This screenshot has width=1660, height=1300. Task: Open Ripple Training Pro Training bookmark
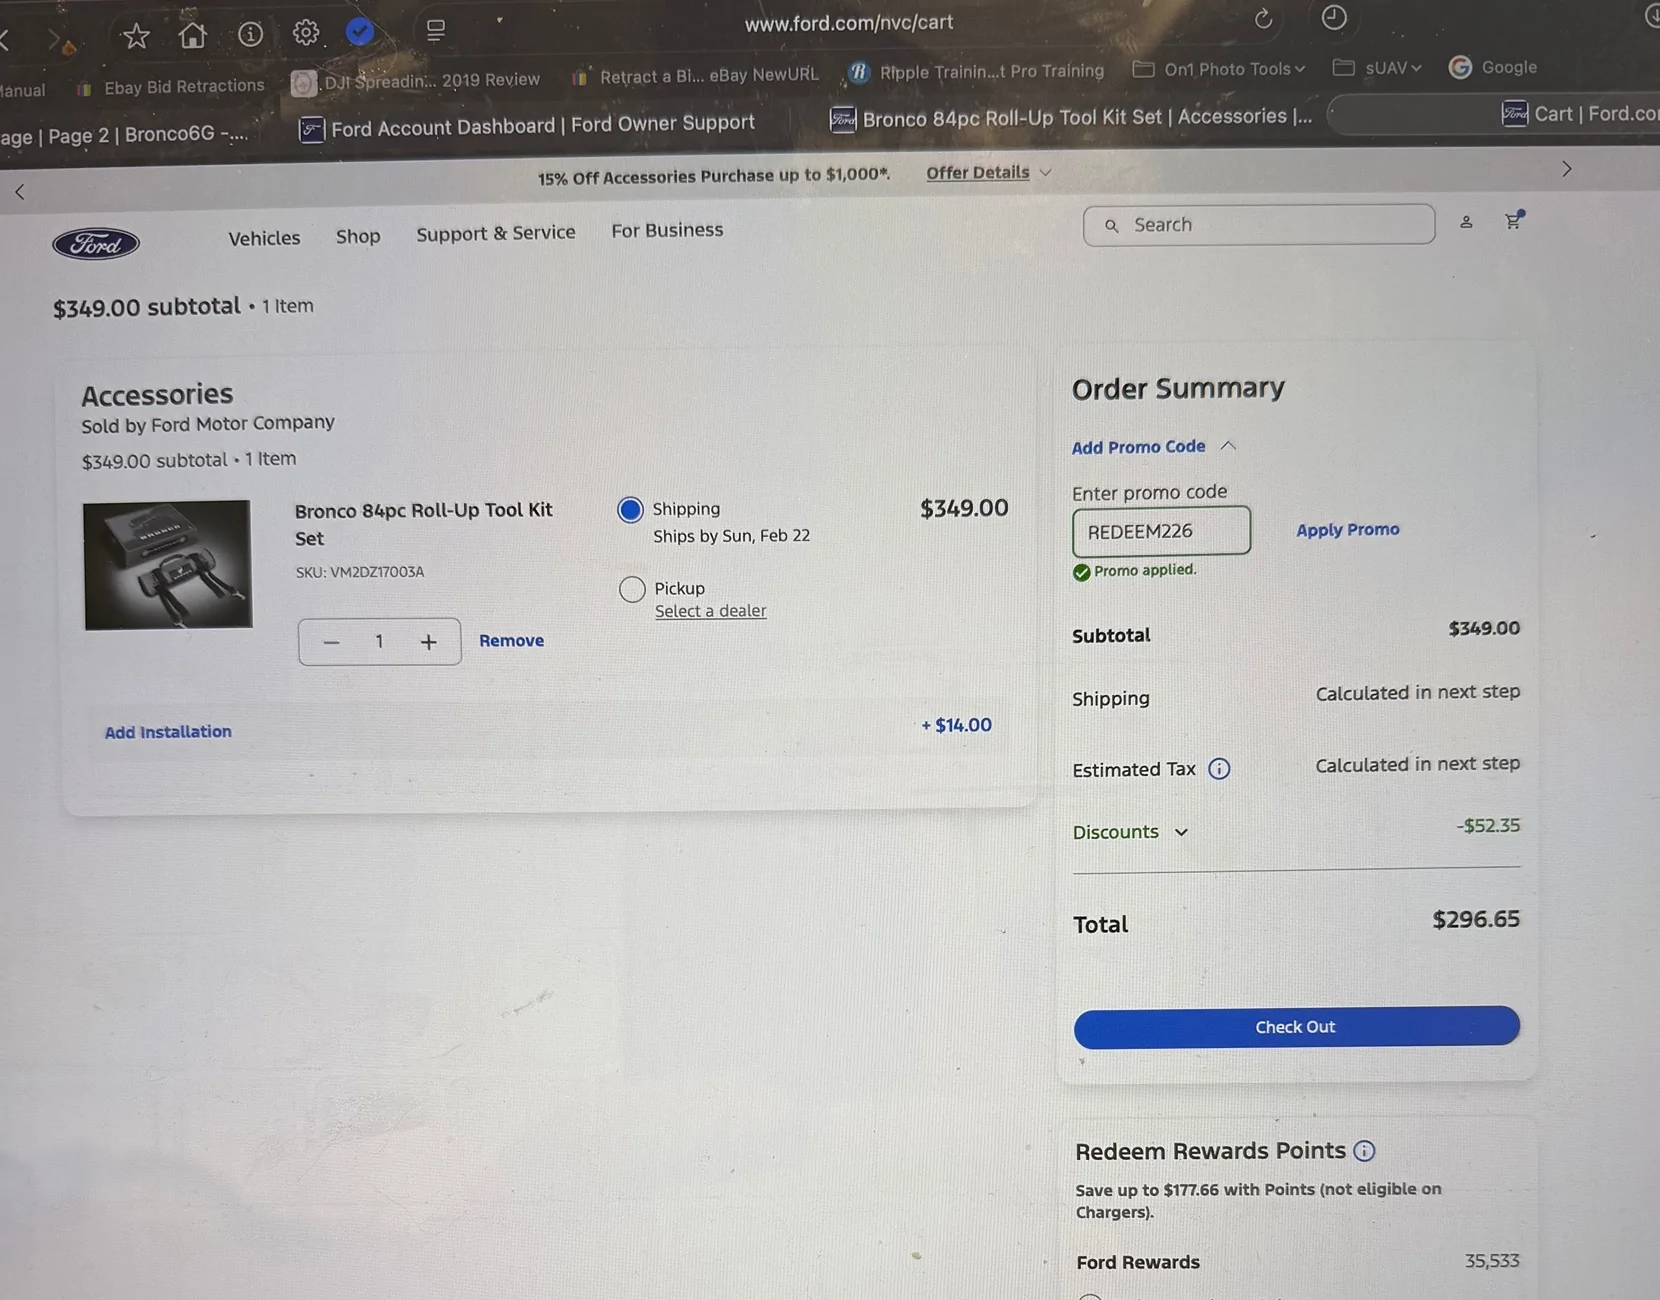tap(976, 71)
